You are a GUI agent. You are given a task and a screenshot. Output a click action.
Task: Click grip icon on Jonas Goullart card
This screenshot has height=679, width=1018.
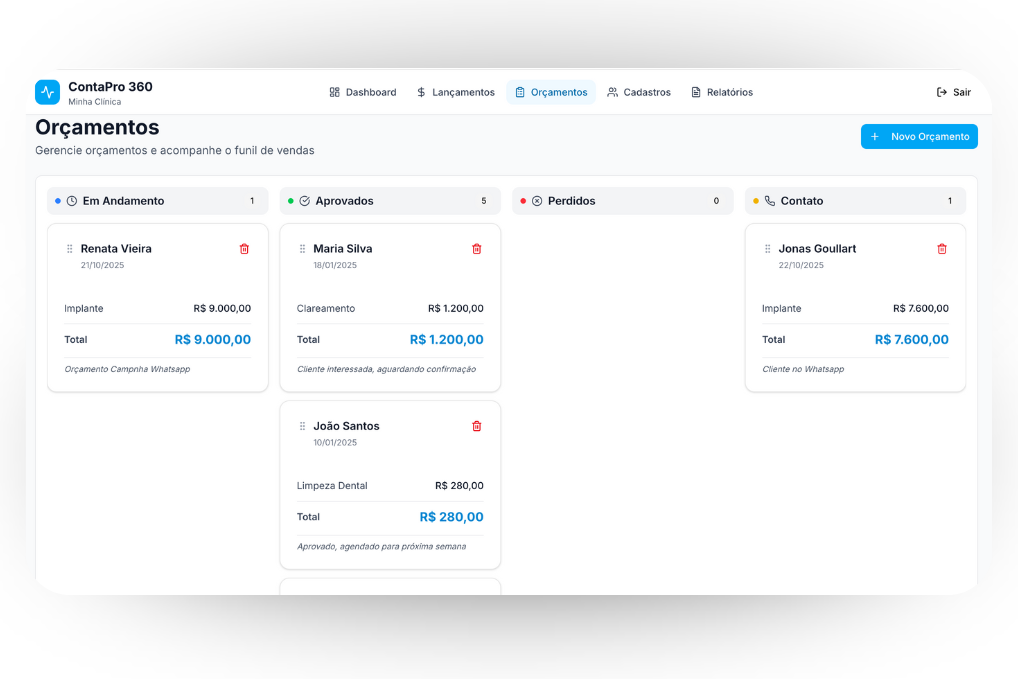click(767, 249)
